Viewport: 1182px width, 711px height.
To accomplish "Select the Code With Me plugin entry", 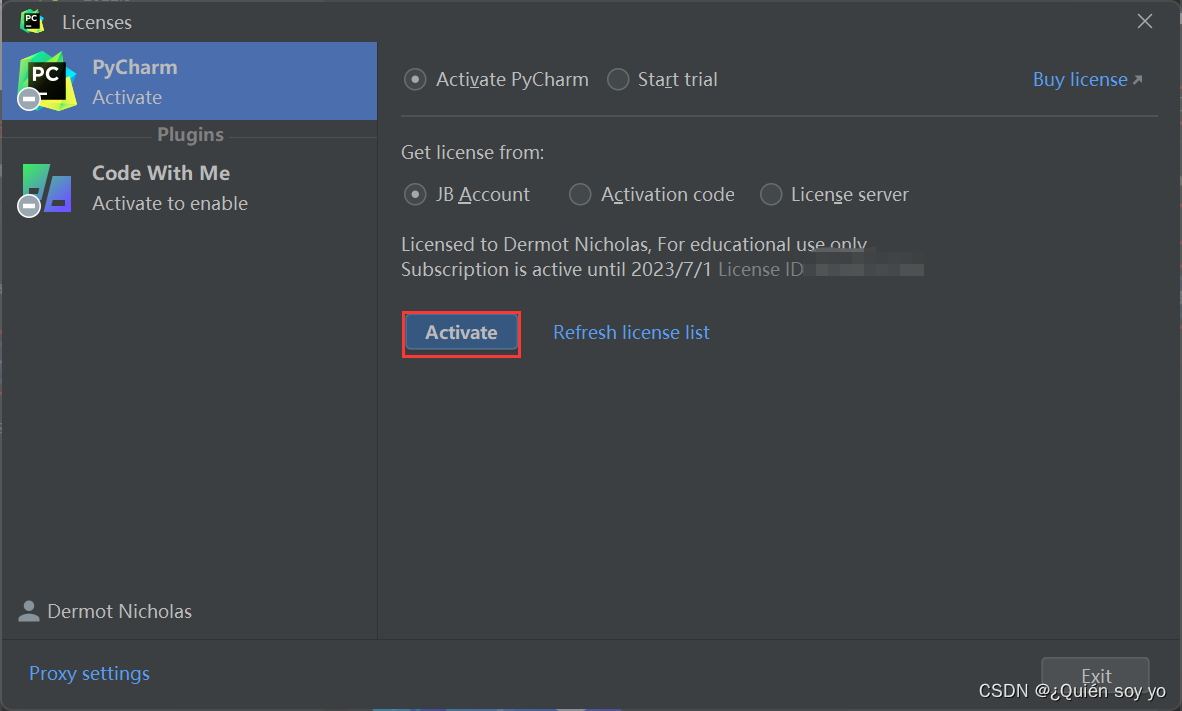I will [x=189, y=188].
